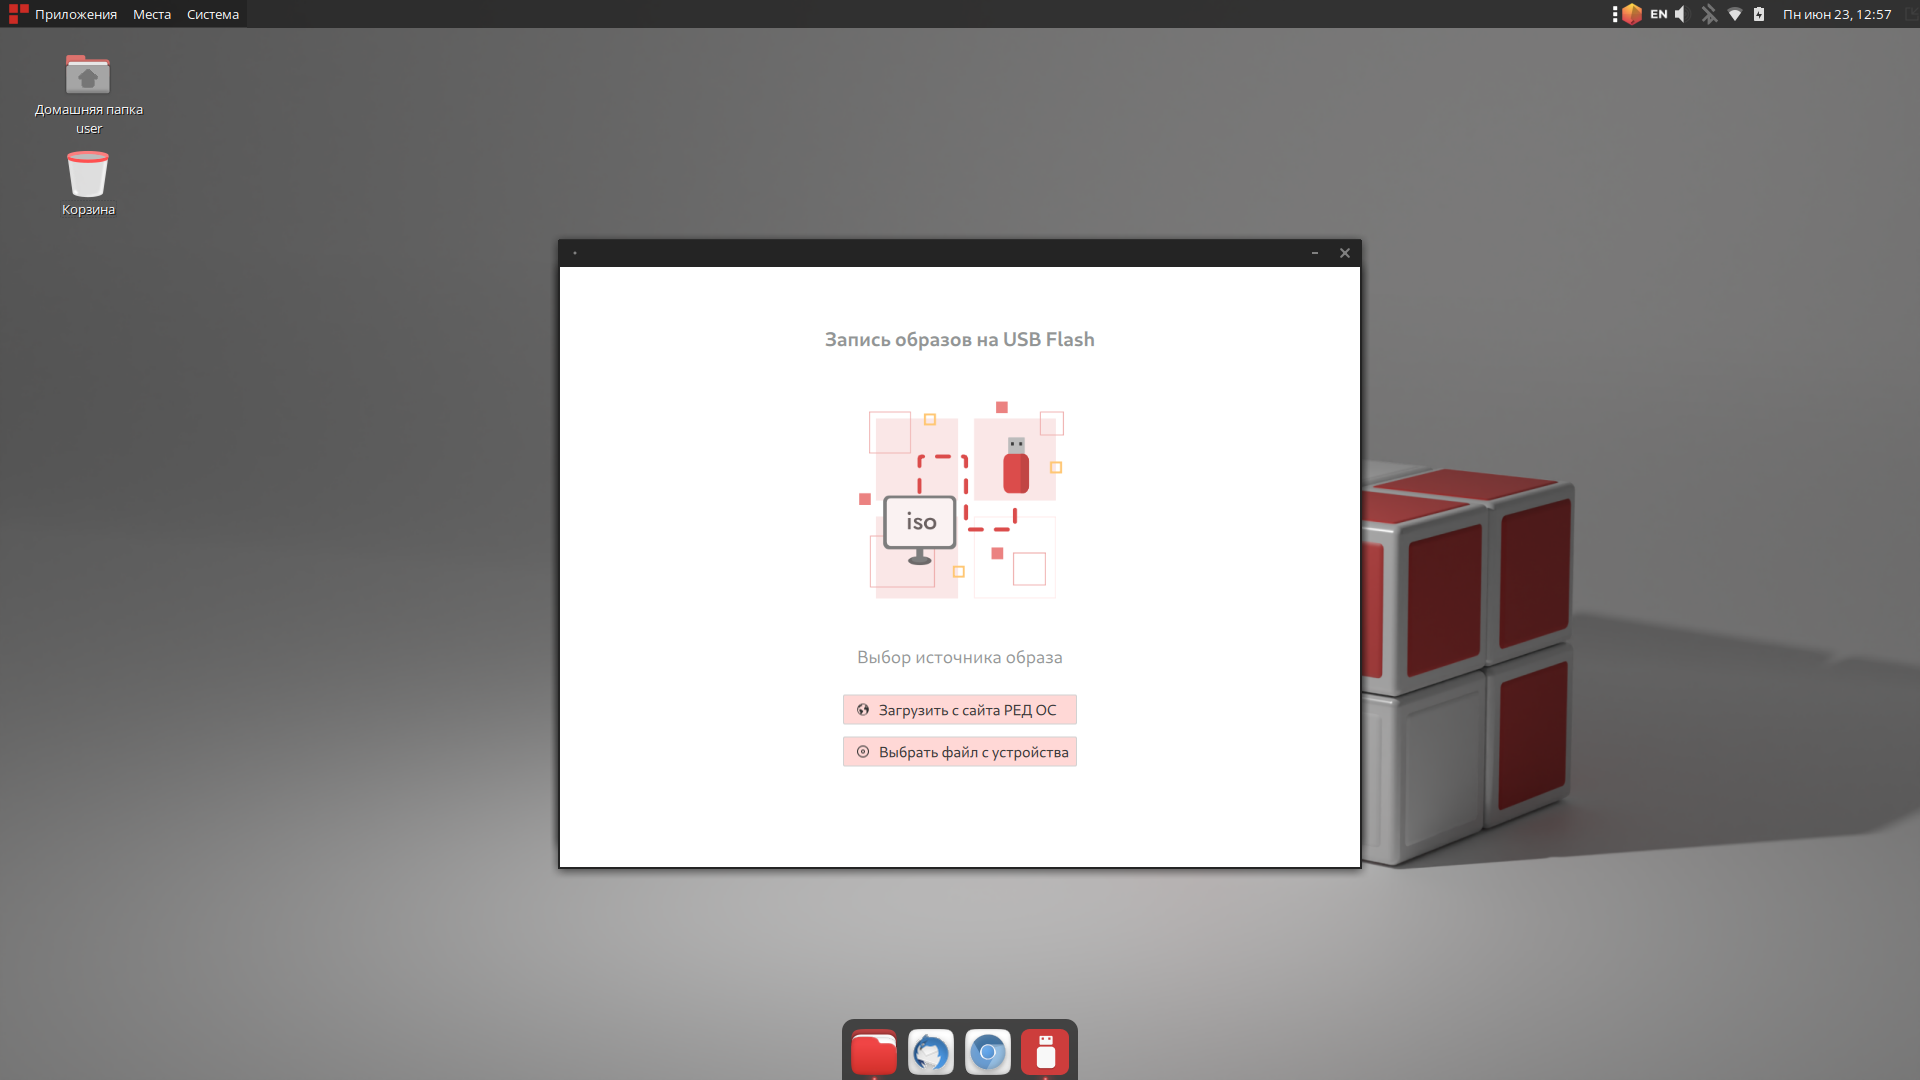Click the battery charging tray icon
The width and height of the screenshot is (1920, 1080).
tap(1759, 14)
